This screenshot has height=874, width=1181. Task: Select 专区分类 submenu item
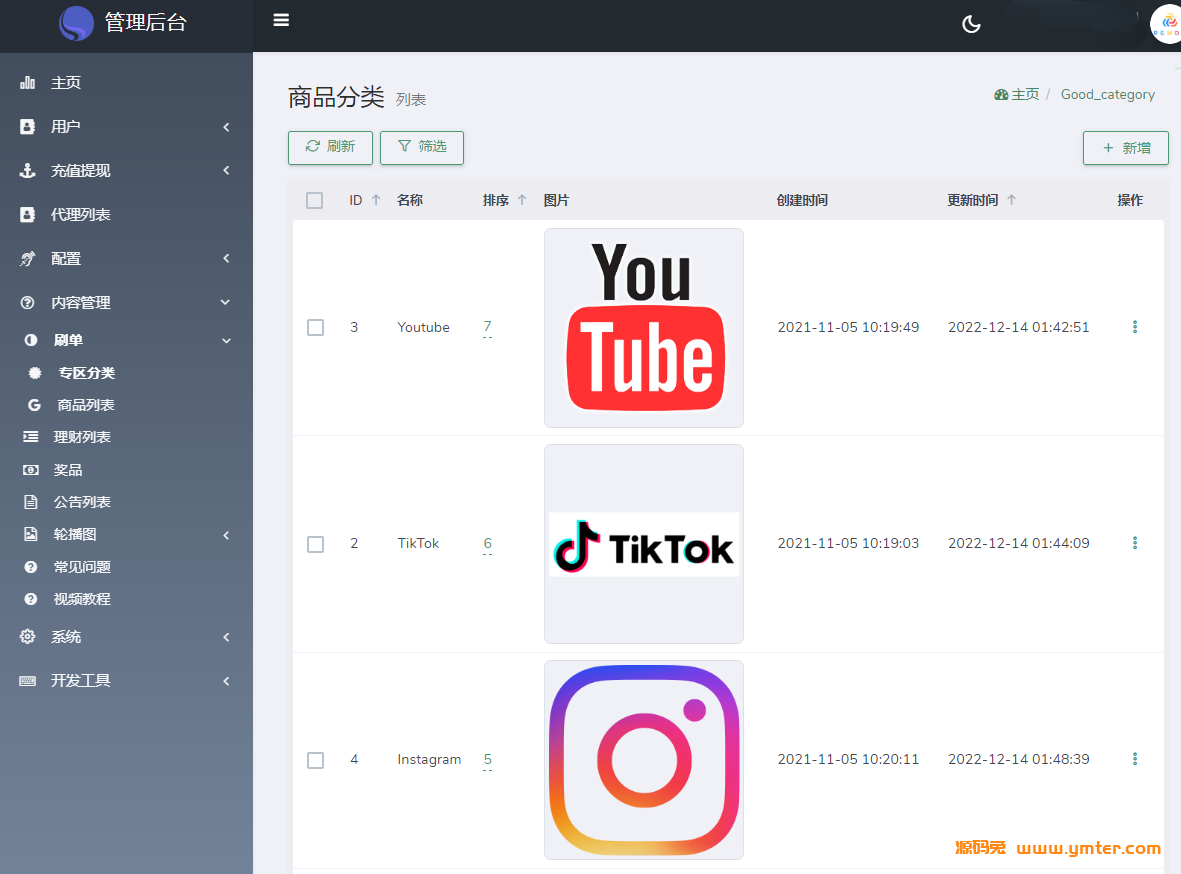[x=87, y=373]
